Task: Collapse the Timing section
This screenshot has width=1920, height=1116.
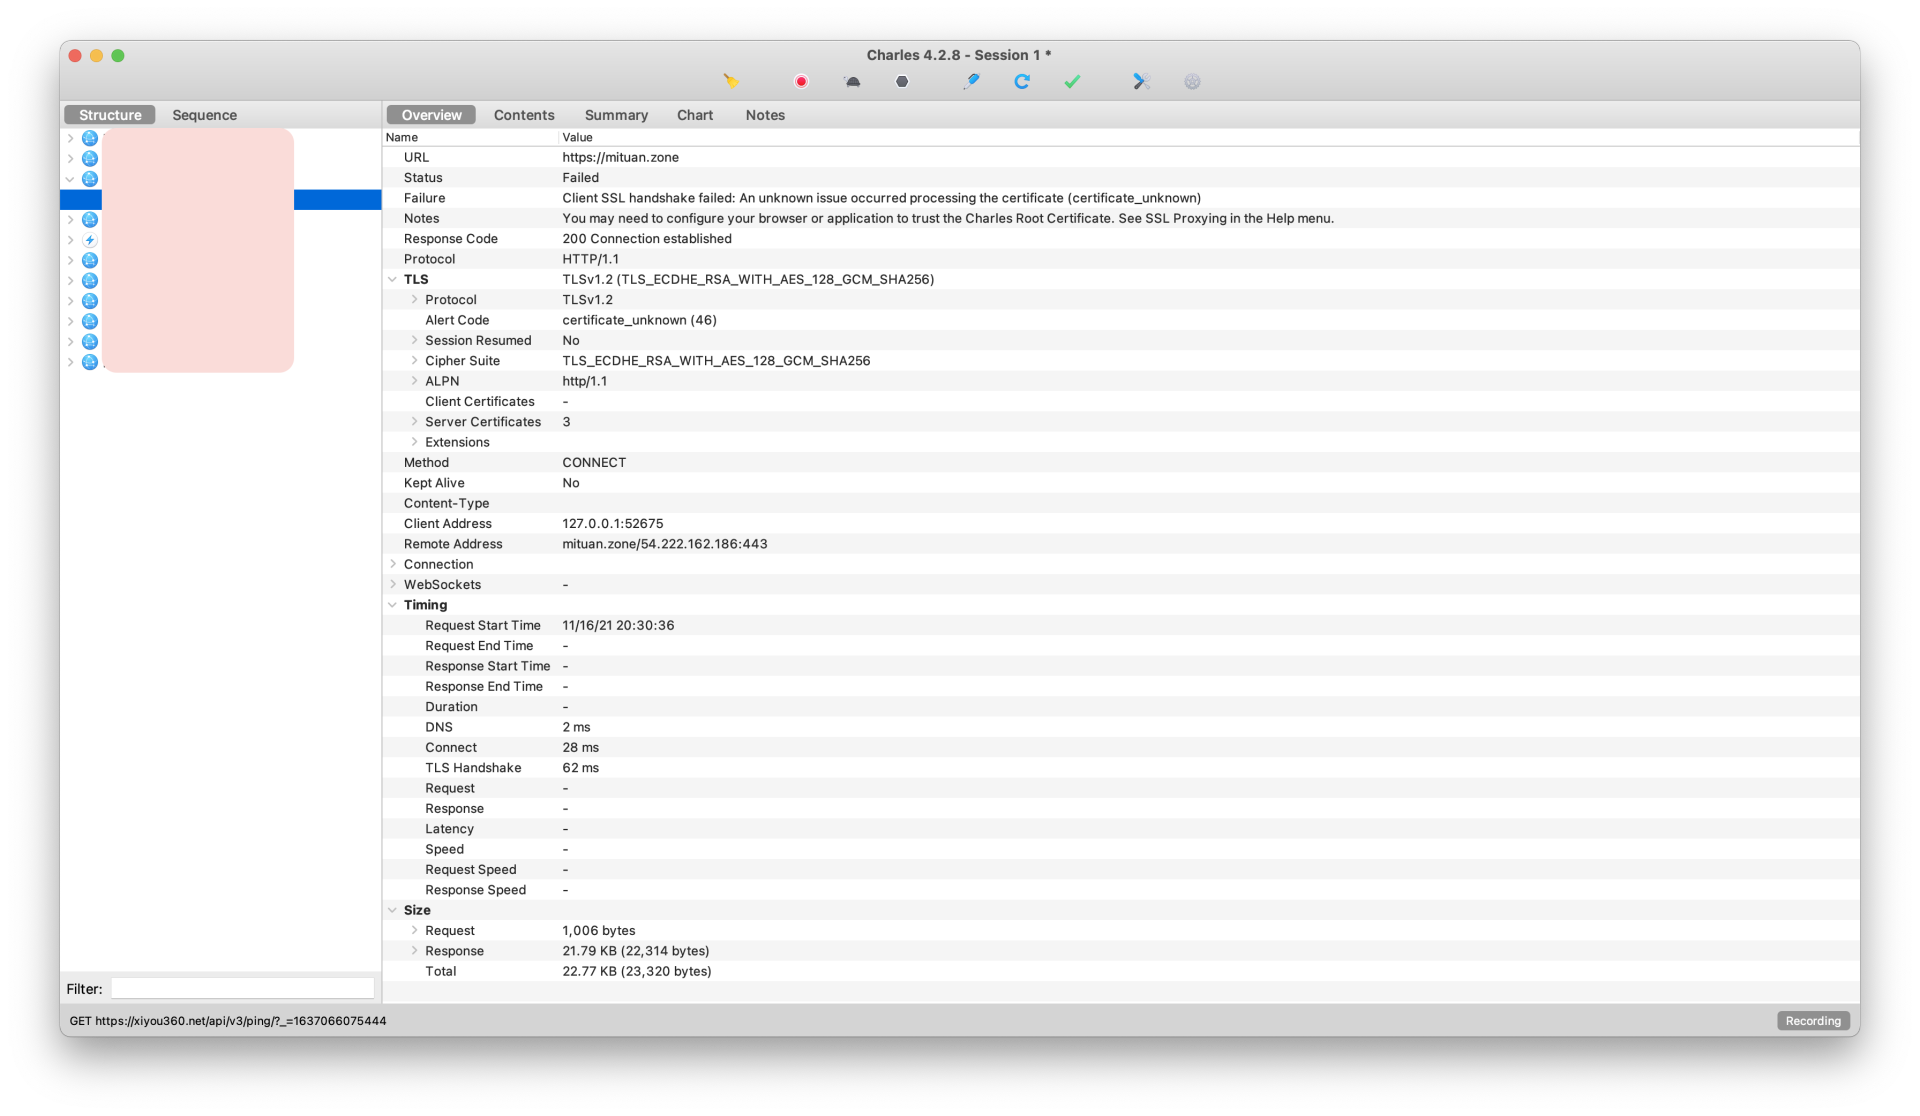Action: 393,605
